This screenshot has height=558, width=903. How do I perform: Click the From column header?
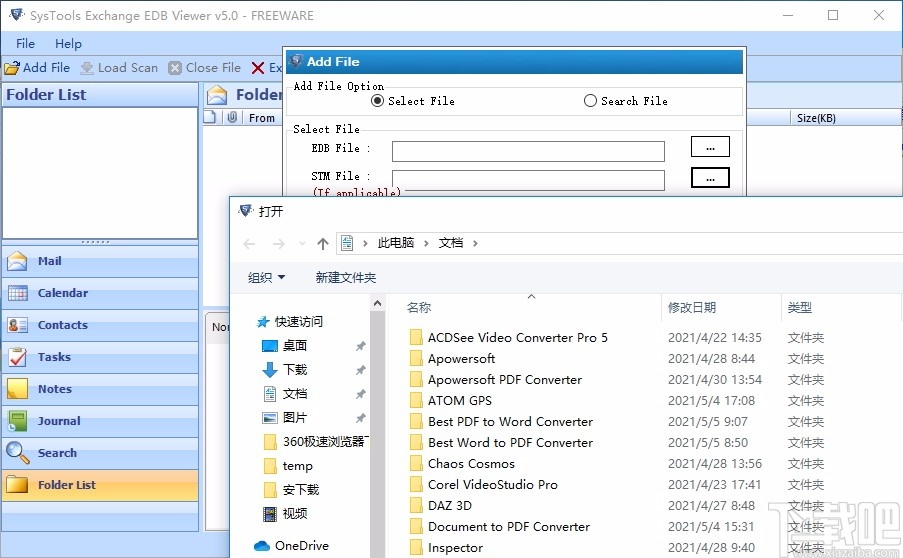[x=262, y=118]
